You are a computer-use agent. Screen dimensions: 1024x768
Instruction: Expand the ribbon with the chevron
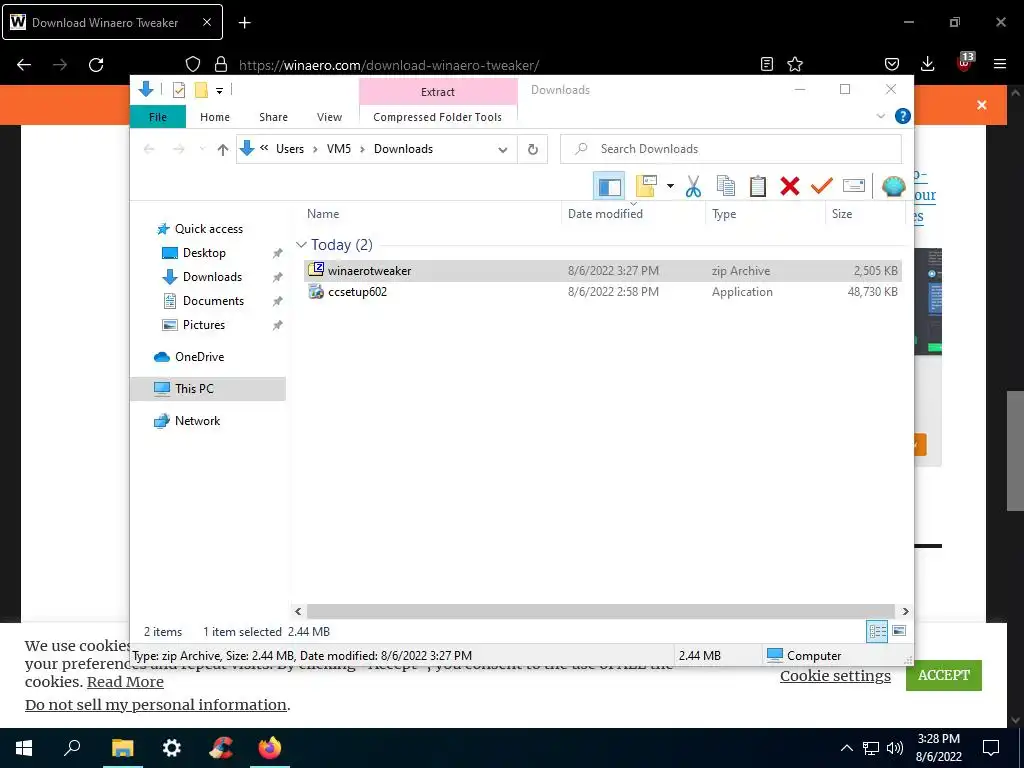click(x=880, y=116)
